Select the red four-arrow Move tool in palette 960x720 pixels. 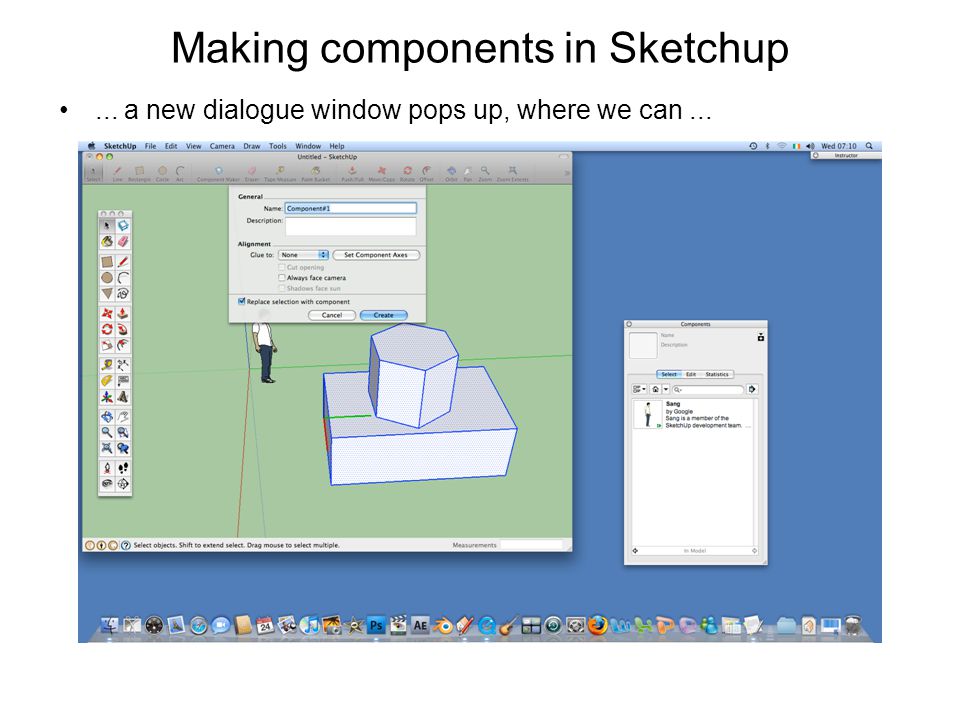click(x=107, y=313)
